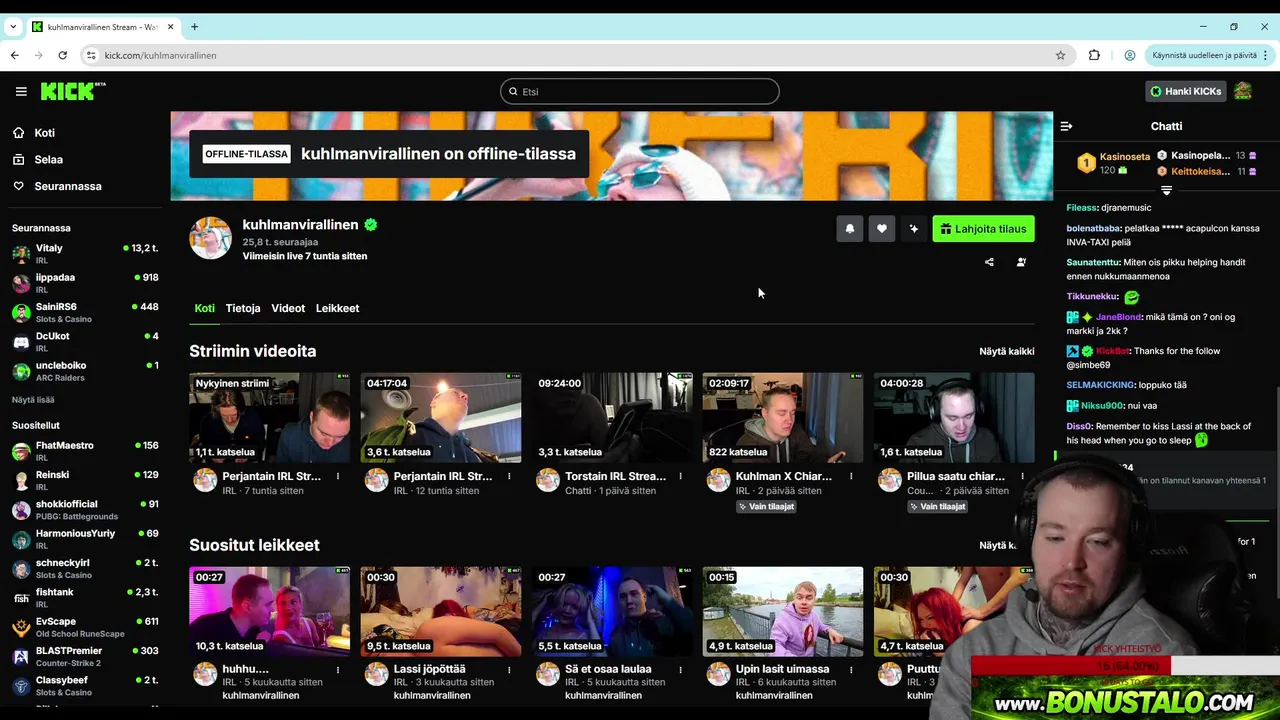The image size is (1280, 720).
Task: Open options menu for Torstain IRL Stream video
Action: tap(680, 476)
